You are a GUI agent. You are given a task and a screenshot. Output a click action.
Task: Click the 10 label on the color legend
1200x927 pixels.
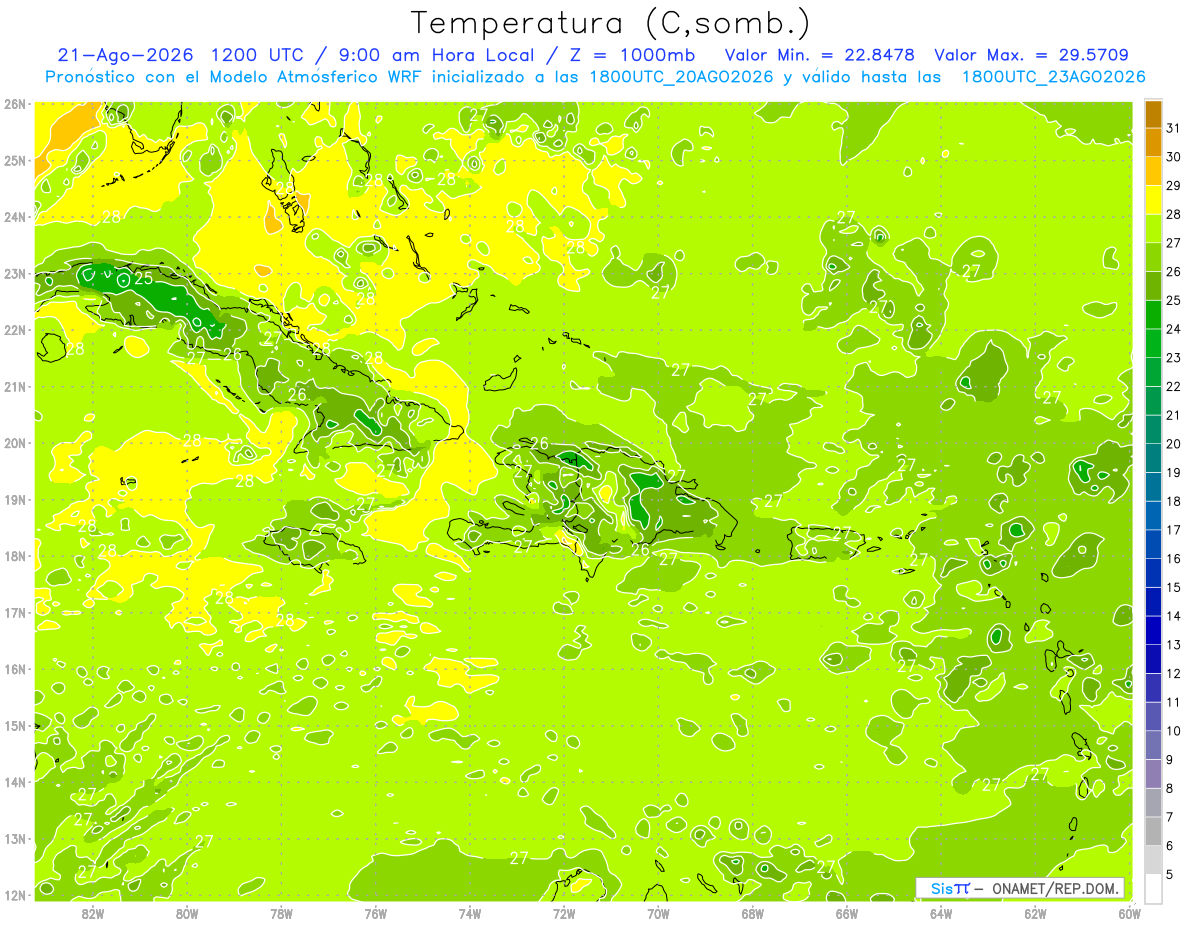click(x=1174, y=731)
